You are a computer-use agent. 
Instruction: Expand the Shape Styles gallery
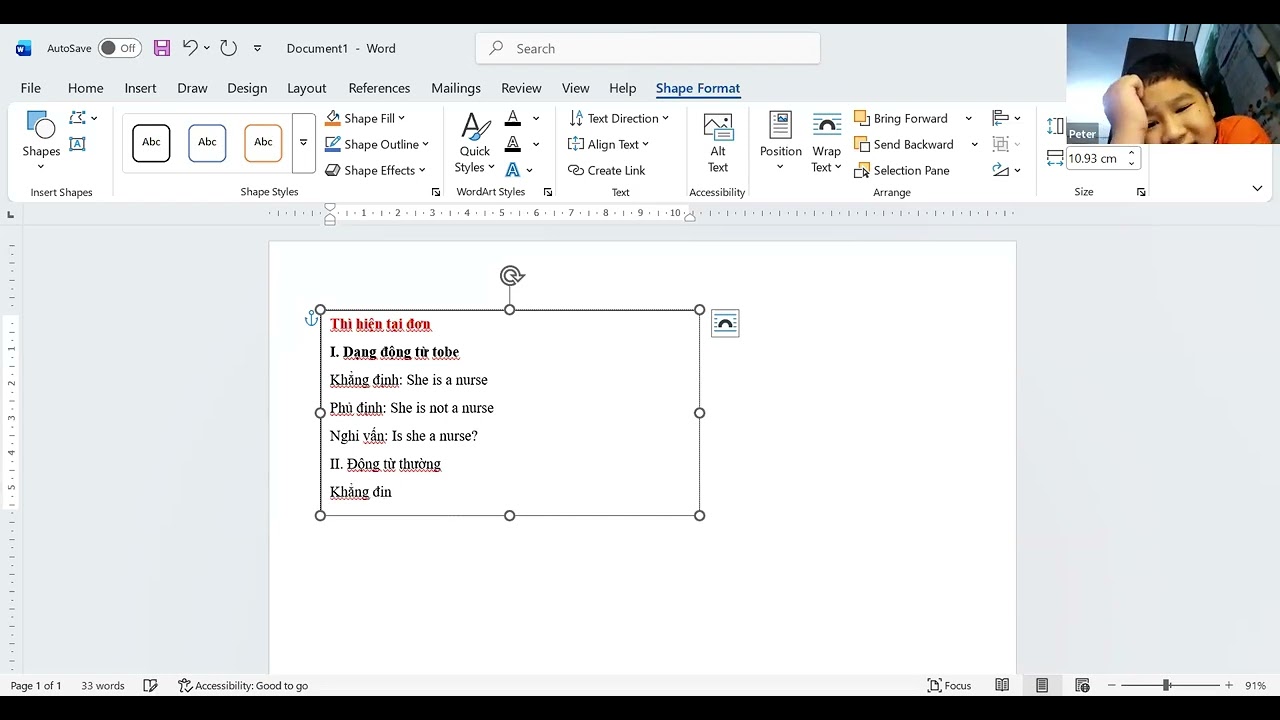coord(303,143)
